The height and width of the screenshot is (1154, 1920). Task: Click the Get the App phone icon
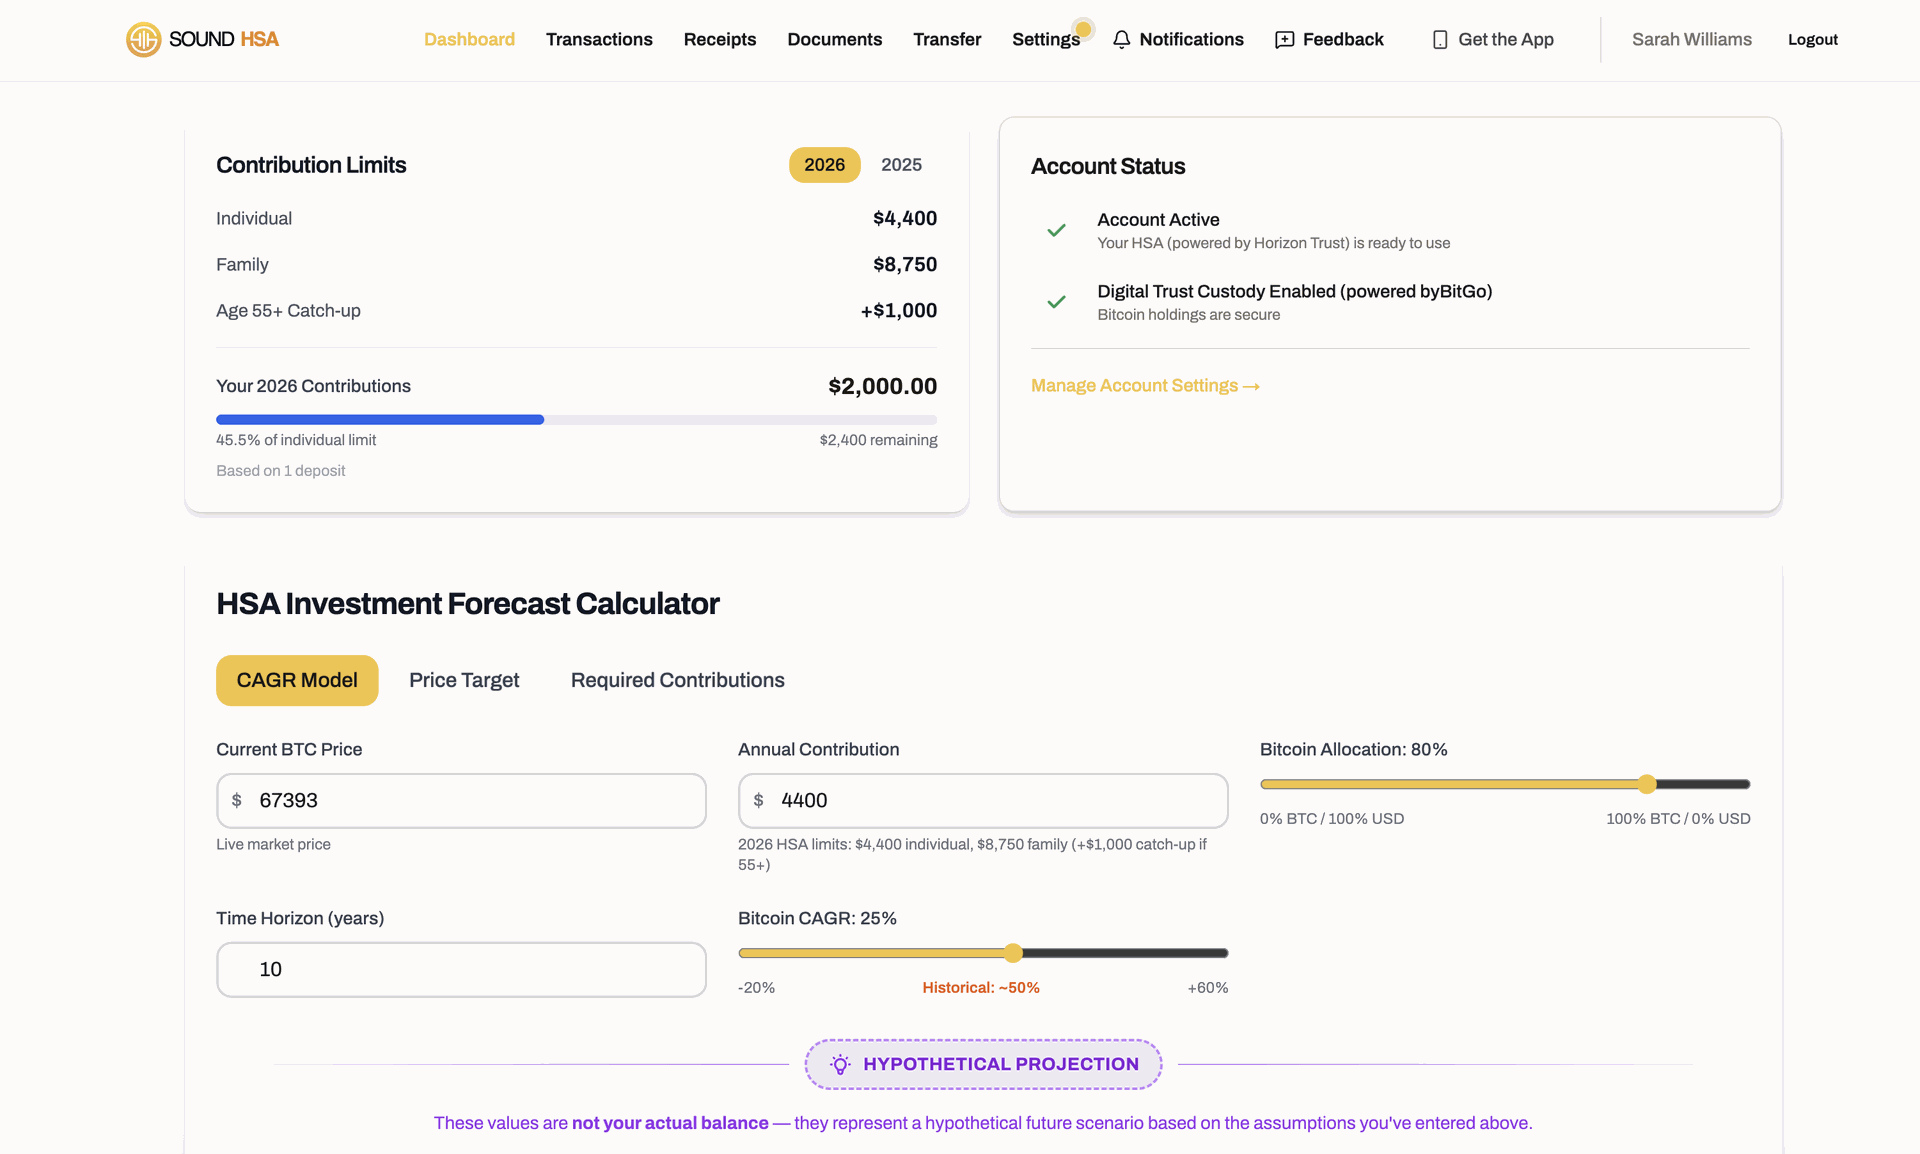click(1440, 39)
